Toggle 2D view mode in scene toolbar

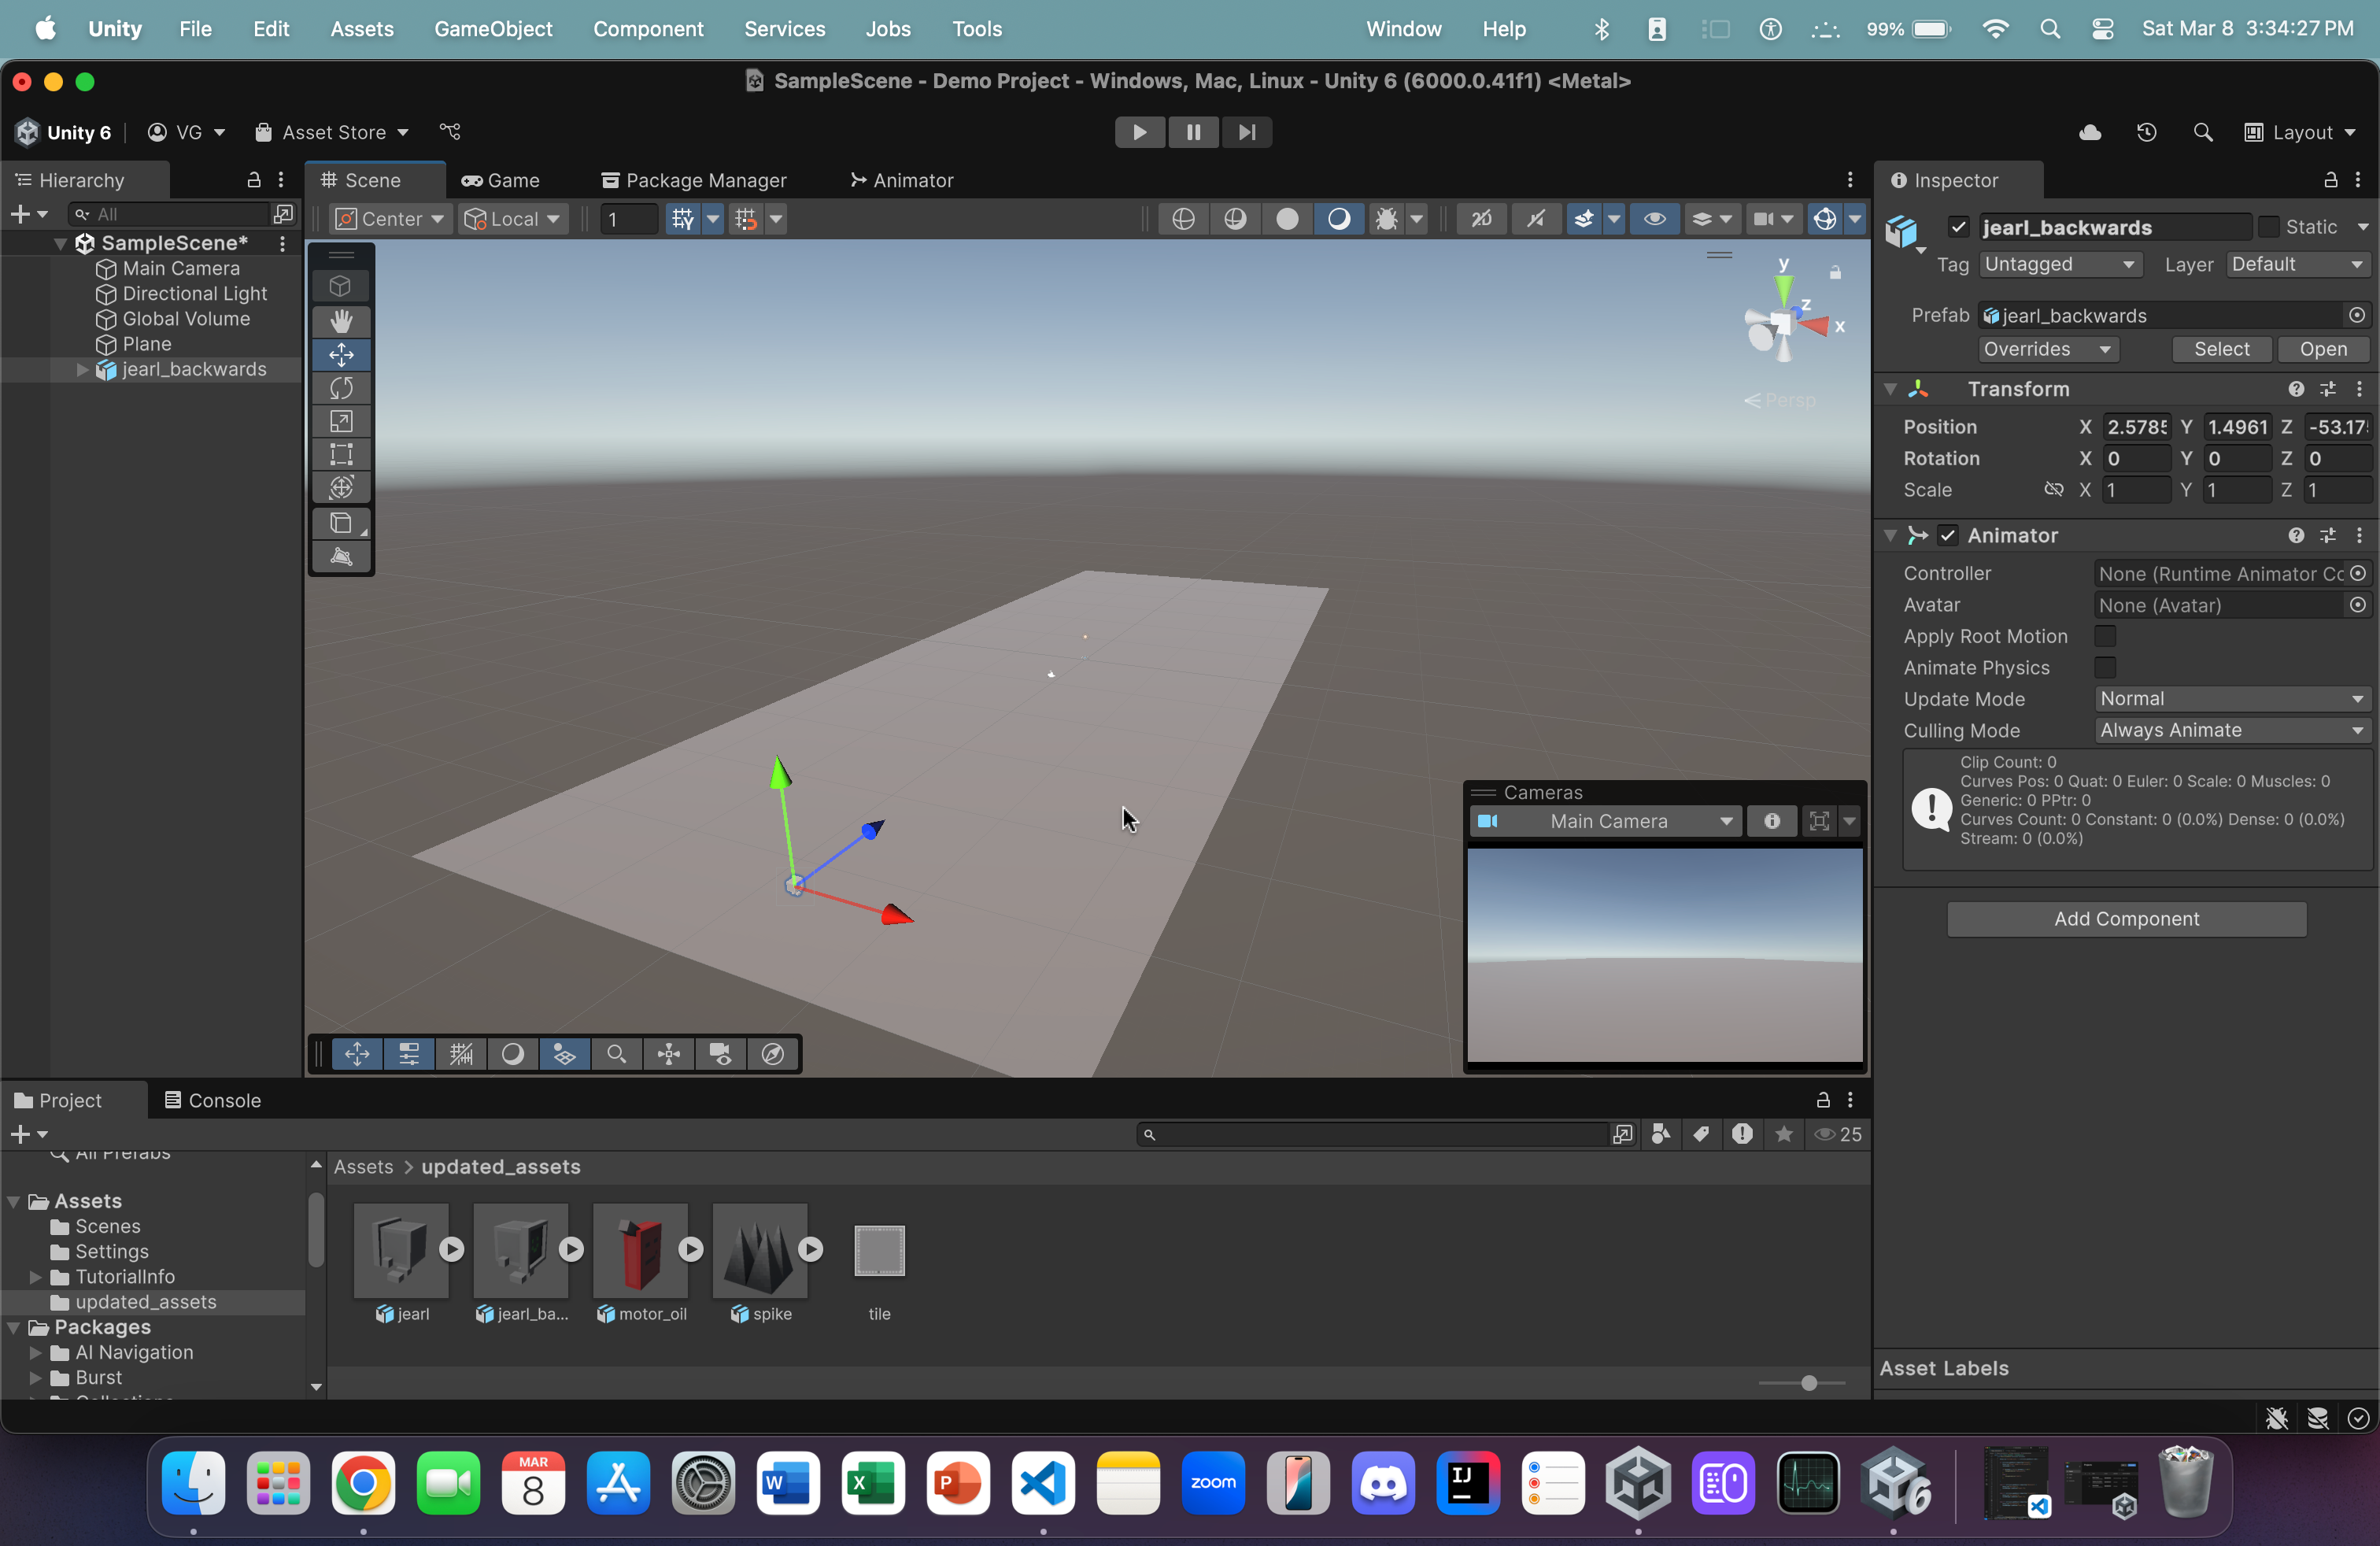1481,218
